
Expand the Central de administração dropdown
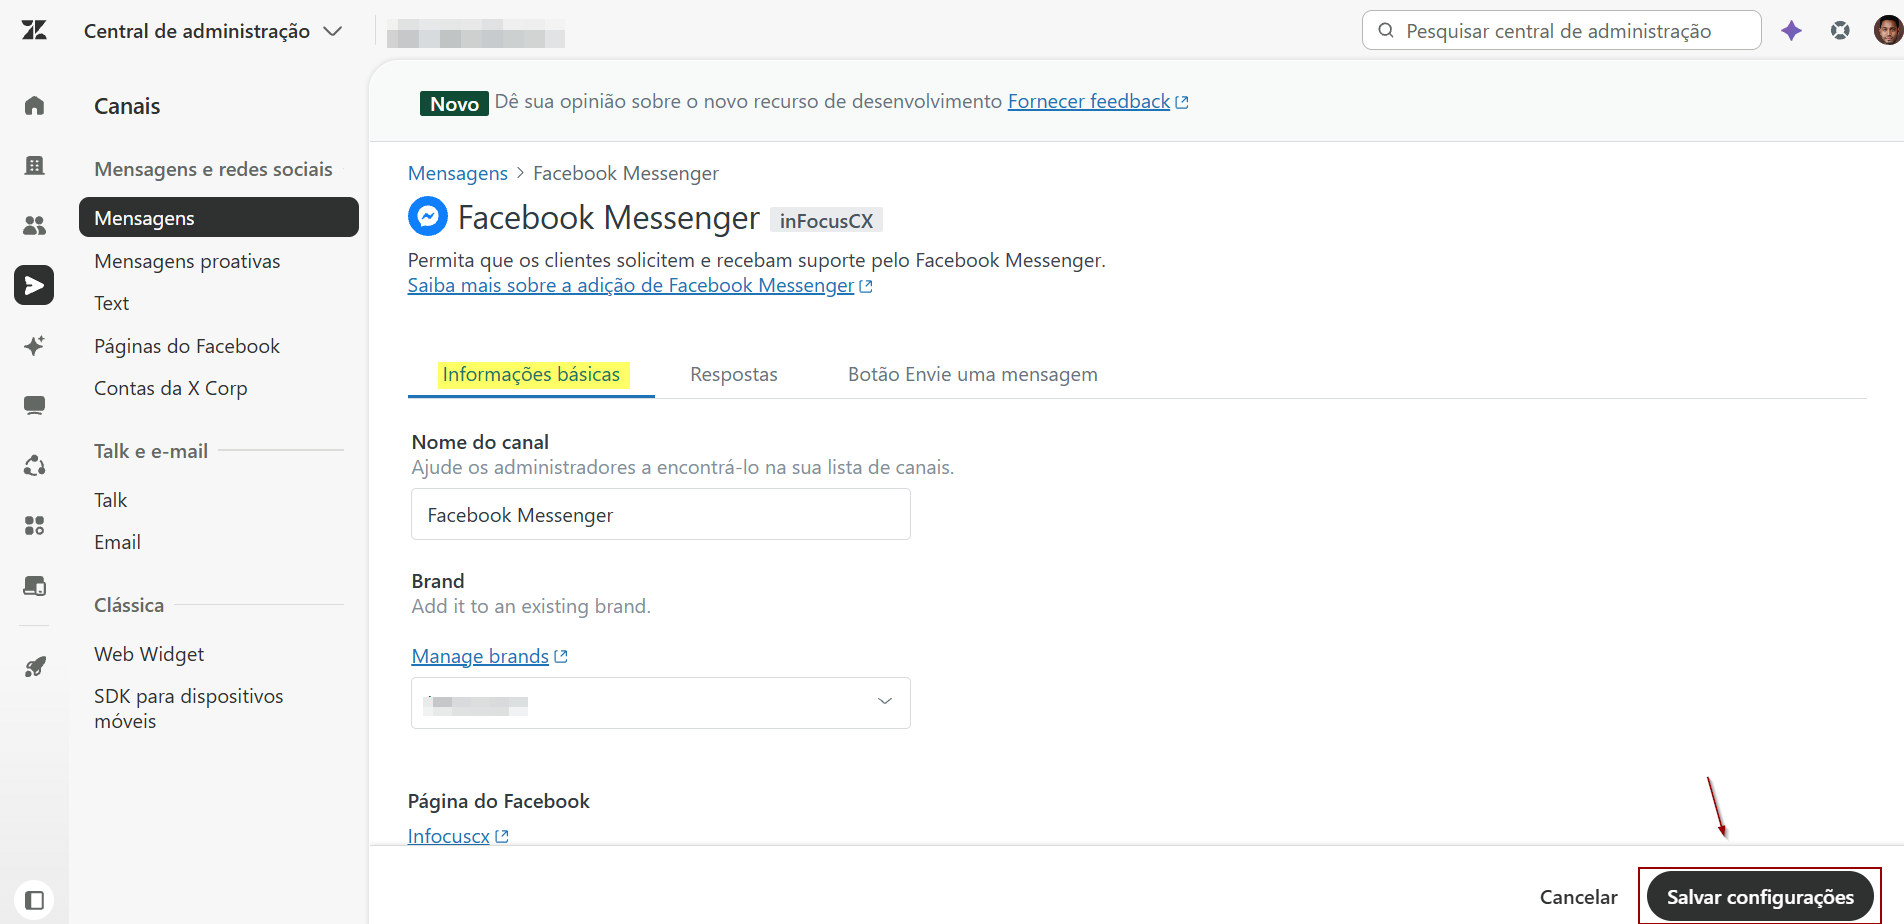(x=213, y=31)
